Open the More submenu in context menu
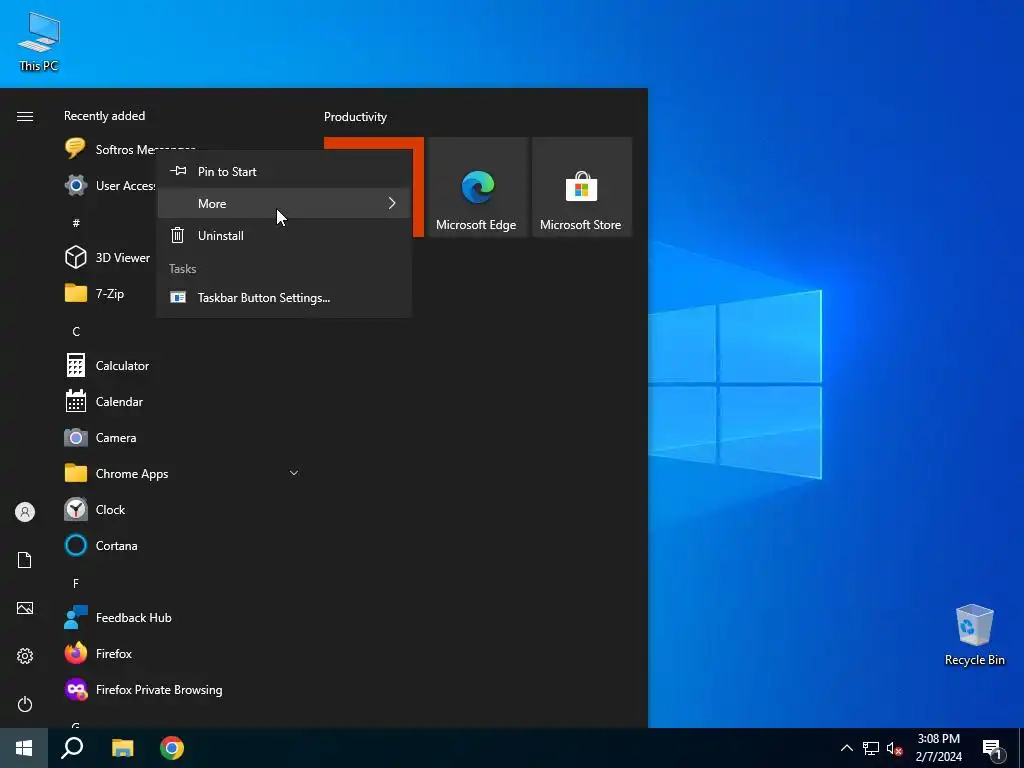The width and height of the screenshot is (1024, 768). pos(284,204)
